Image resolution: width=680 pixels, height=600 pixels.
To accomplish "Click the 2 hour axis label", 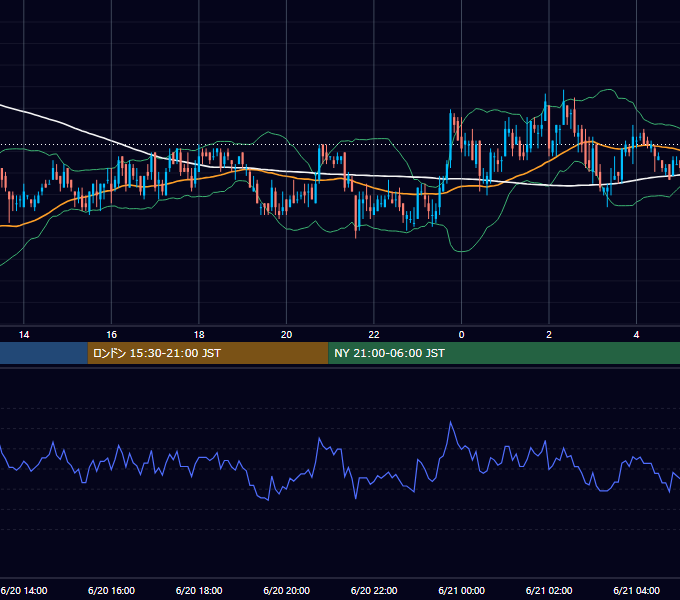I will point(549,335).
